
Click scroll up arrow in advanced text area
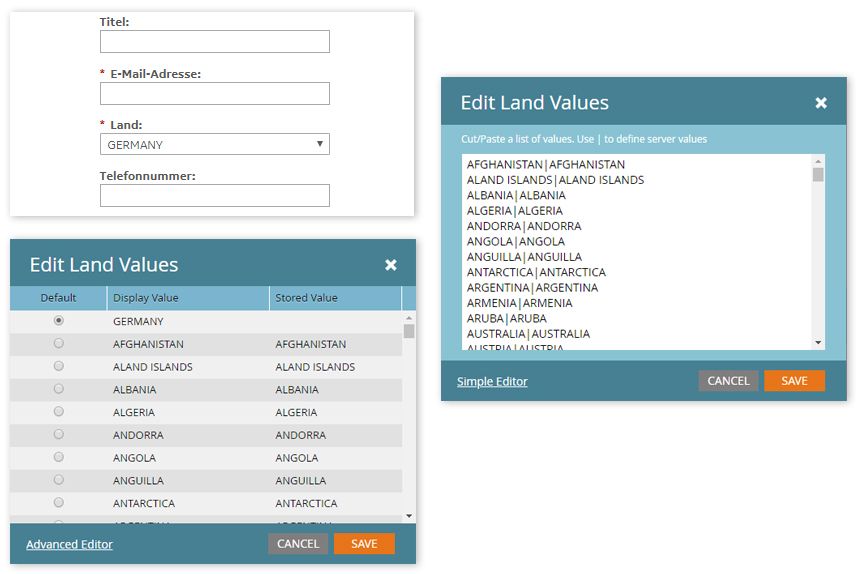(x=818, y=161)
